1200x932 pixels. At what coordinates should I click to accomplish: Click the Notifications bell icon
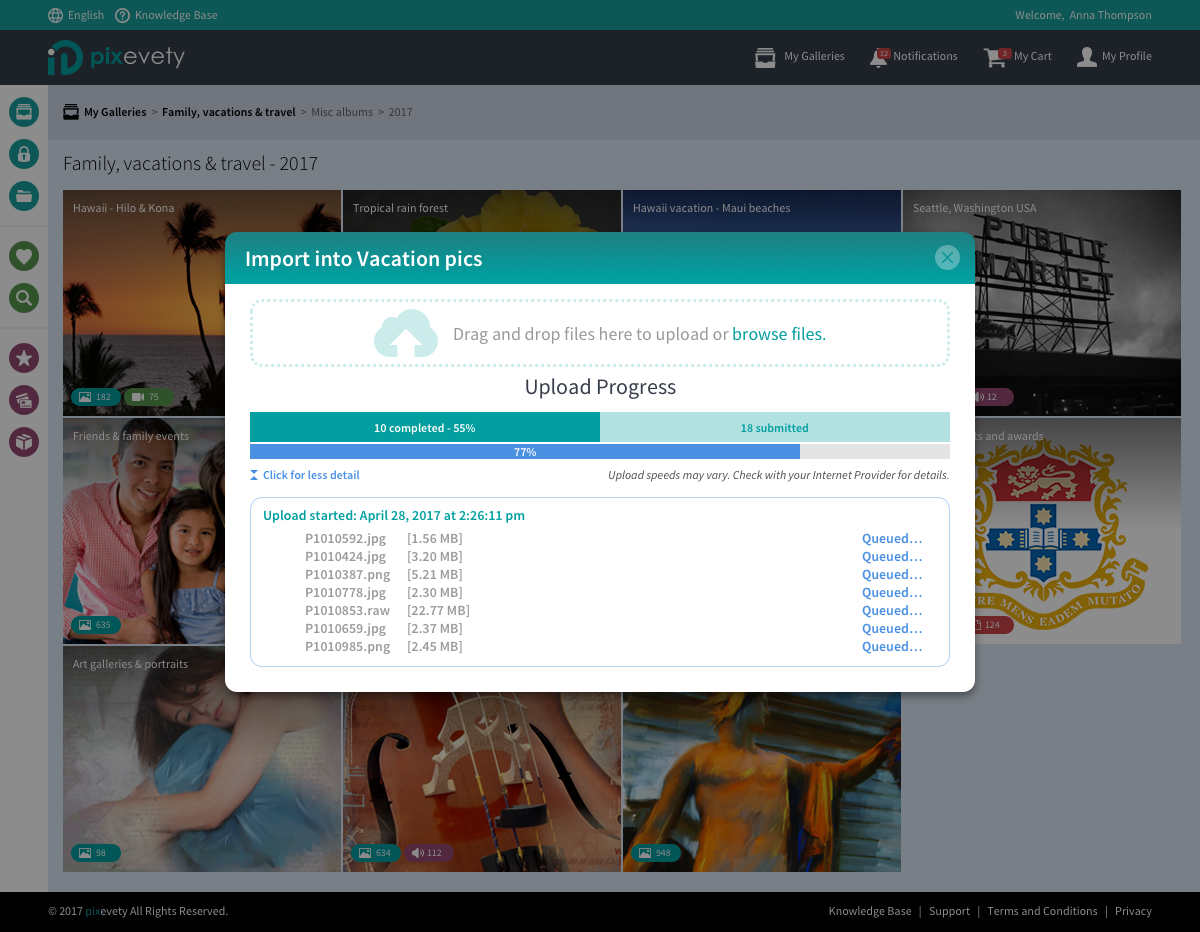[x=879, y=57]
